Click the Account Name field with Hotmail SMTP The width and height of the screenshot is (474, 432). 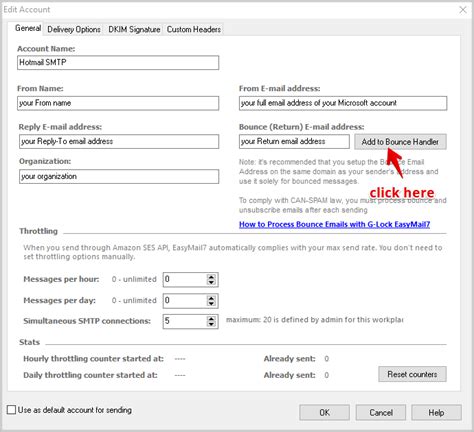tap(118, 63)
